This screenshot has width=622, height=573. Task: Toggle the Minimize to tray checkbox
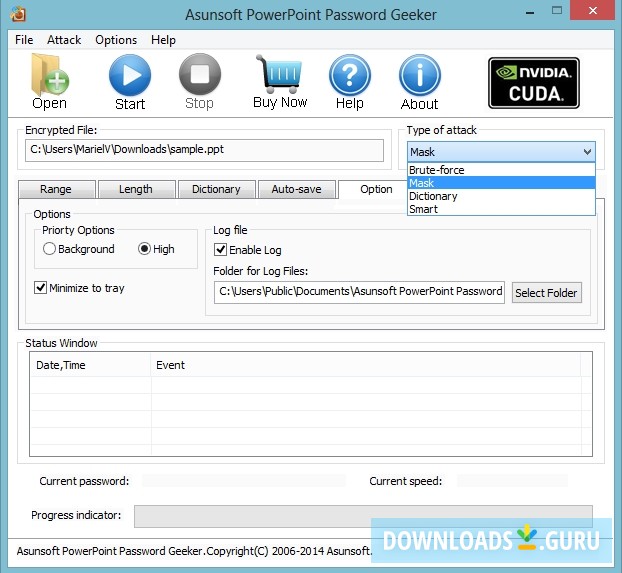click(x=40, y=287)
